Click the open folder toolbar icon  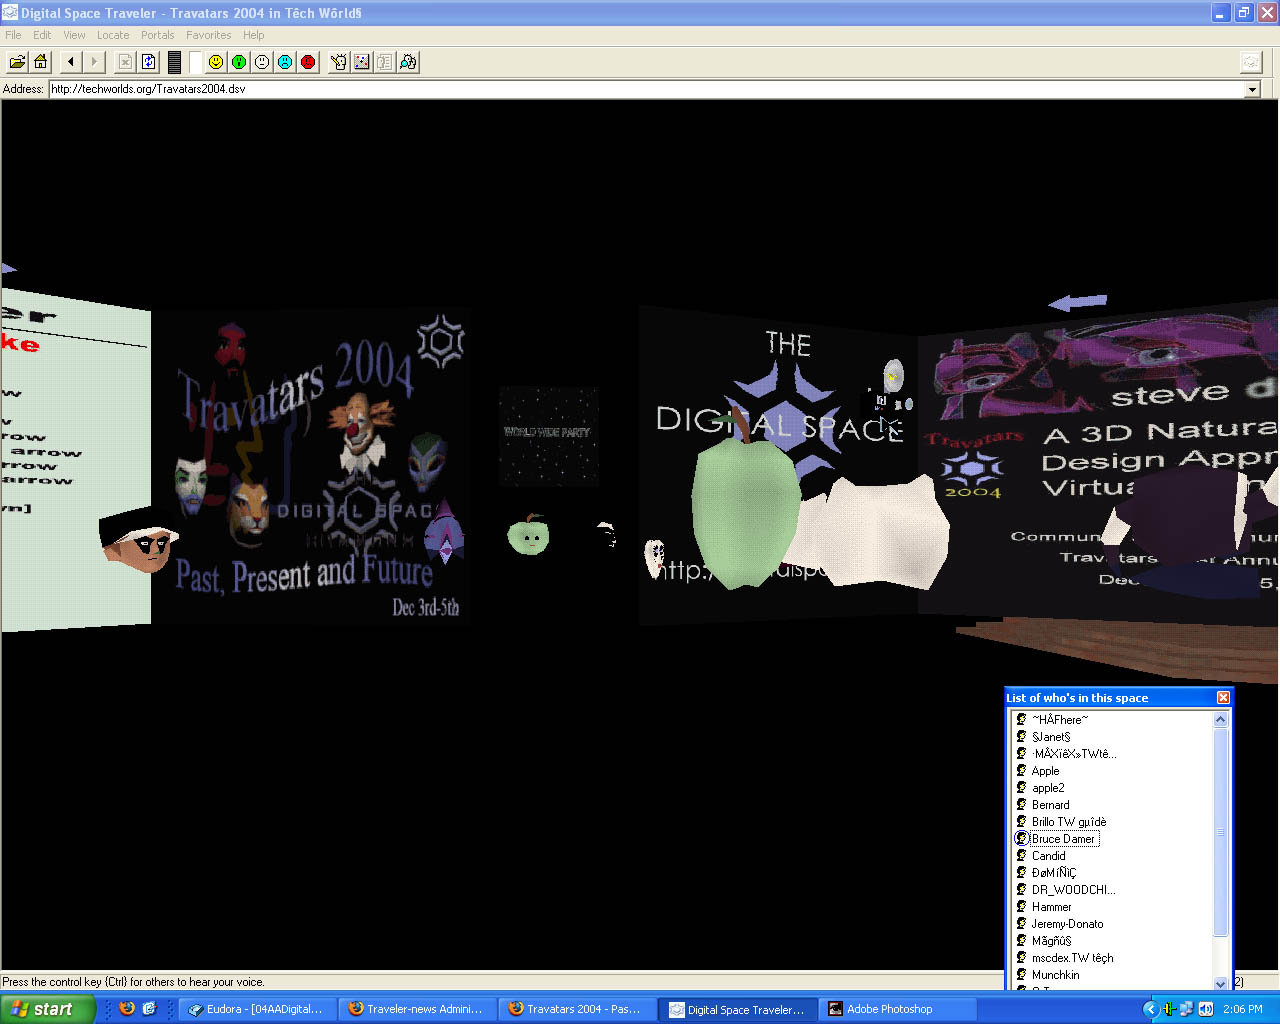[x=17, y=62]
